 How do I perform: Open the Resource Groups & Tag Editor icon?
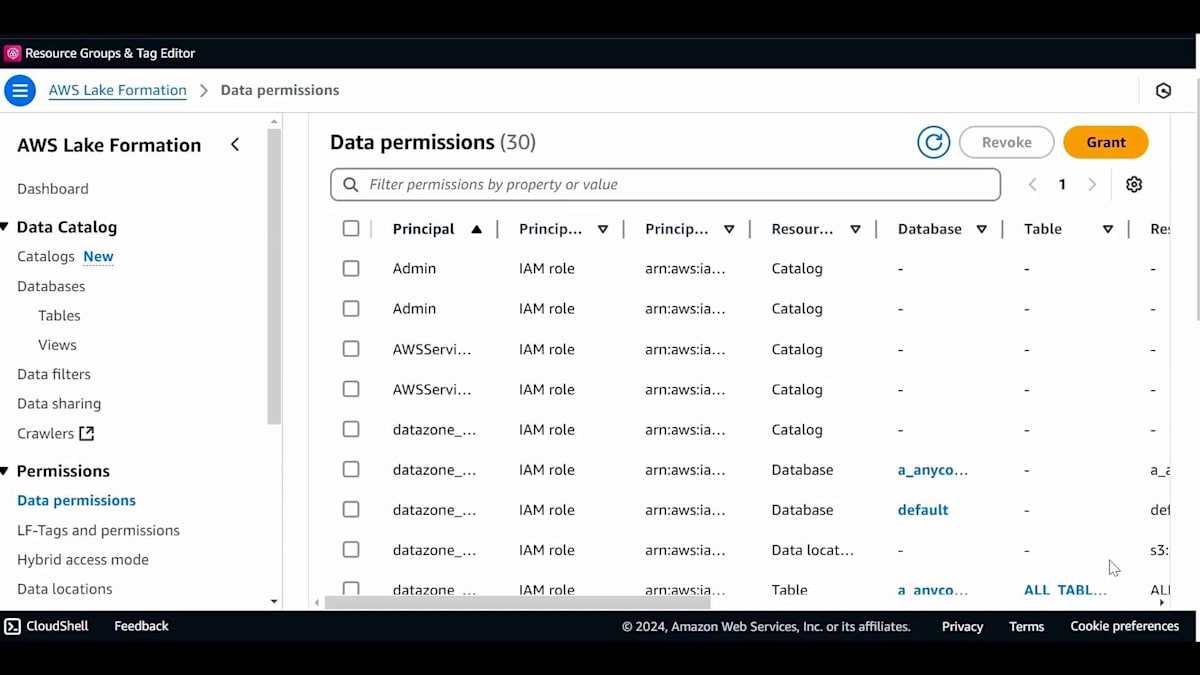pos(12,53)
